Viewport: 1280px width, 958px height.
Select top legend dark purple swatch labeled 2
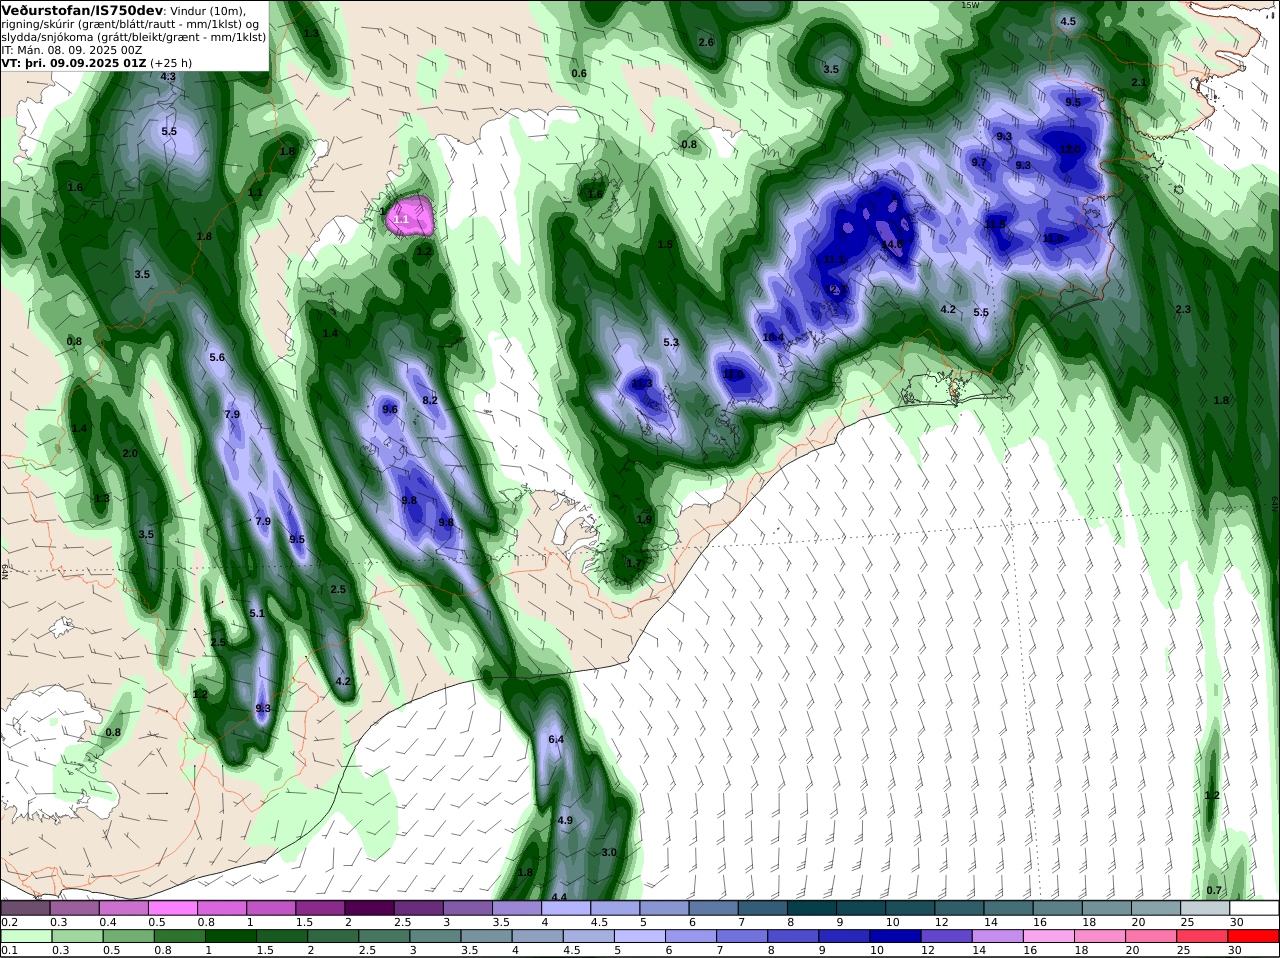pyautogui.click(x=370, y=908)
